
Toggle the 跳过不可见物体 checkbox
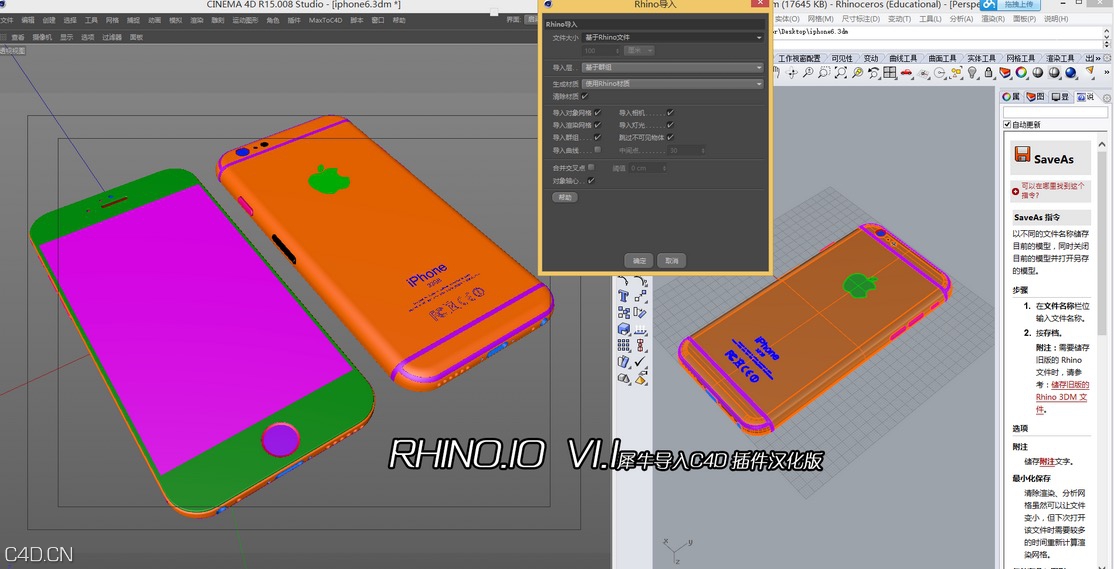[x=670, y=137]
